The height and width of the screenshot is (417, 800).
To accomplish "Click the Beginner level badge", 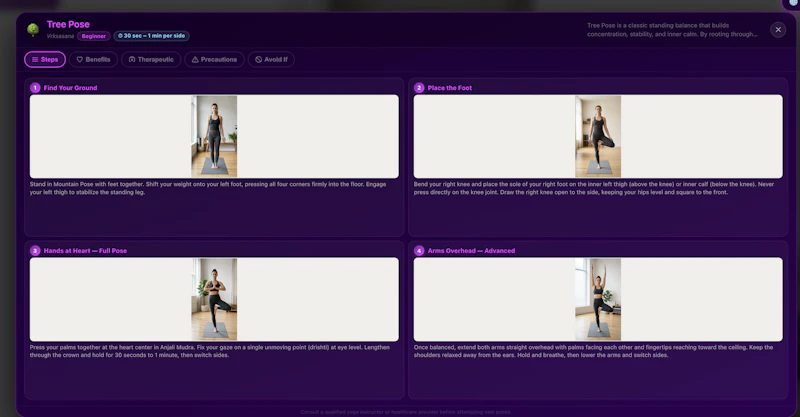I will pyautogui.click(x=94, y=36).
